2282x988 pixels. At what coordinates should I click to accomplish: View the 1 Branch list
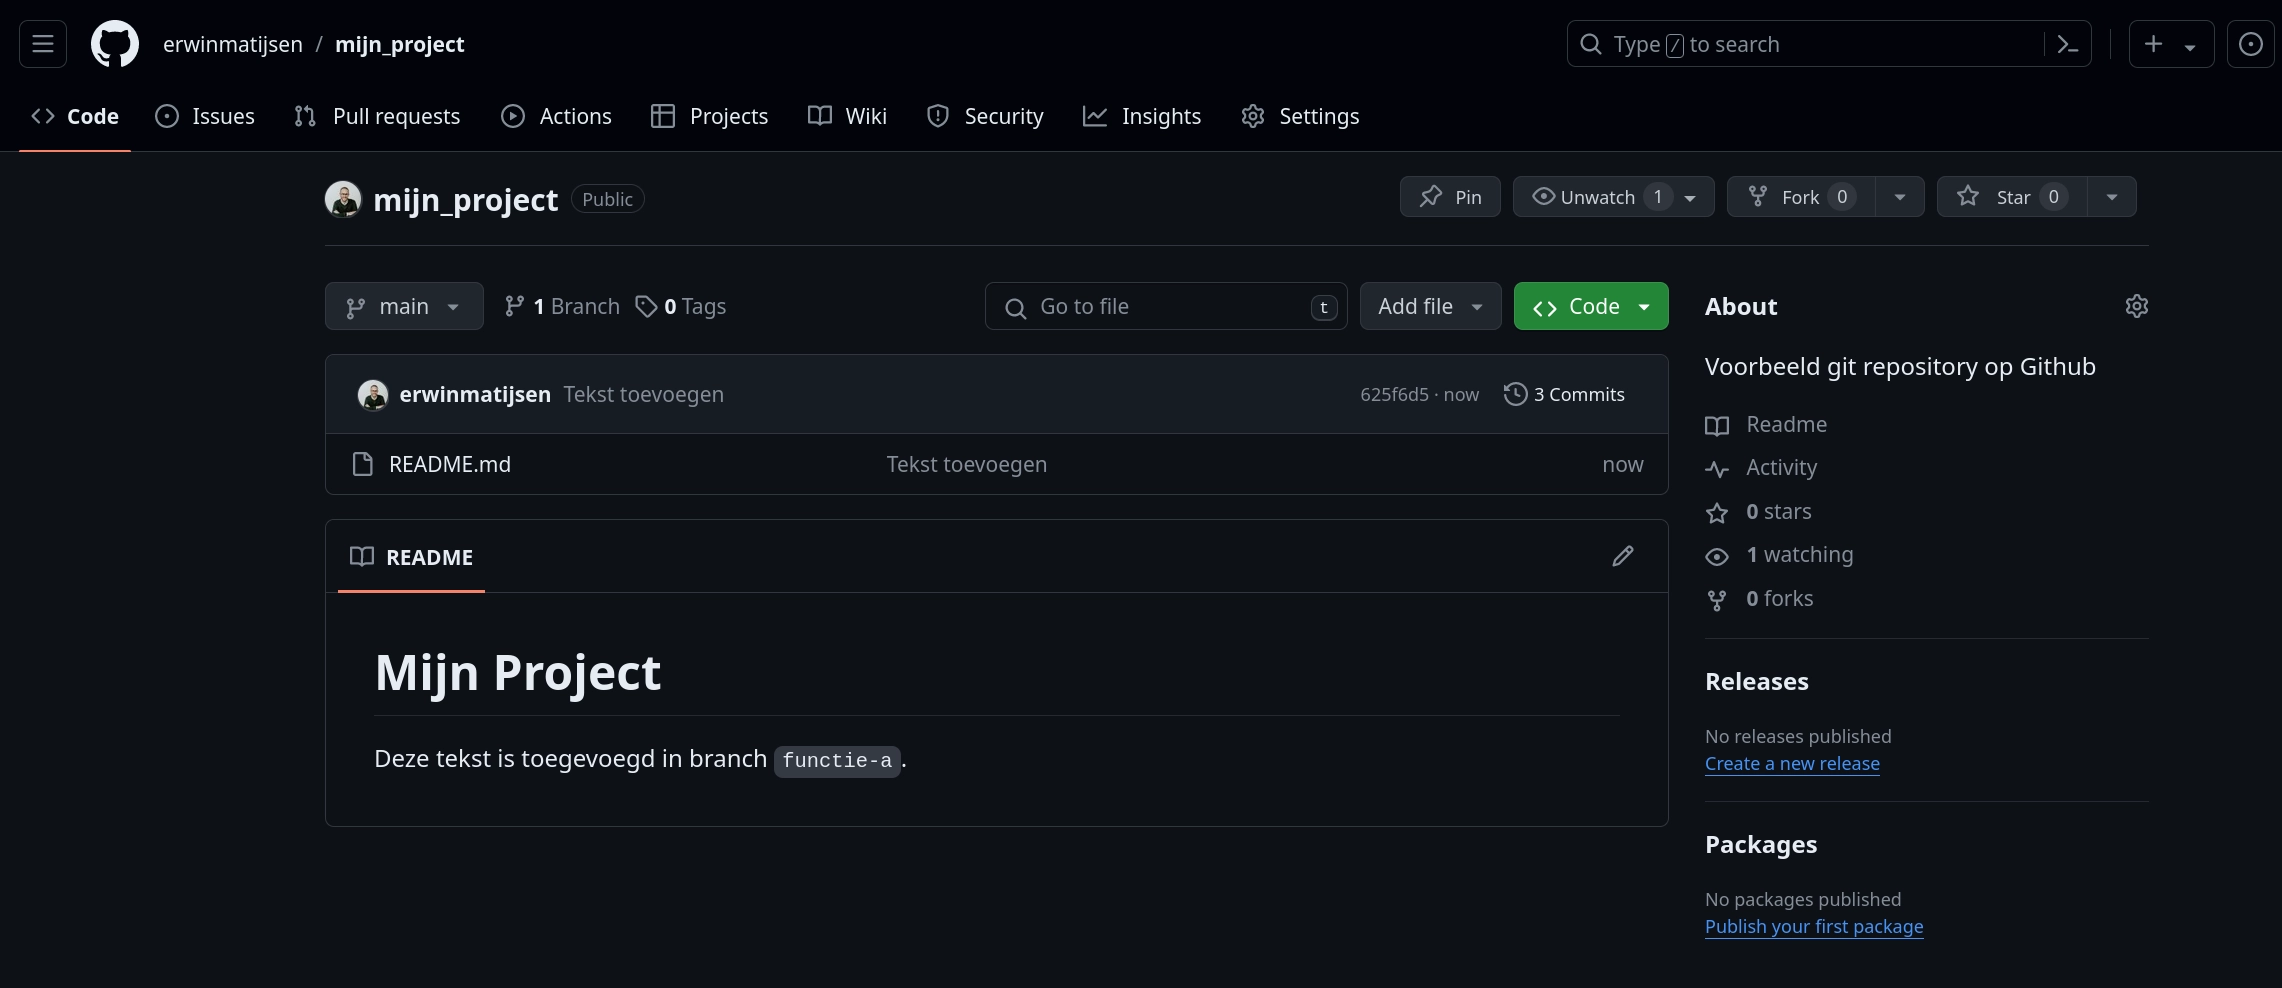(x=562, y=306)
